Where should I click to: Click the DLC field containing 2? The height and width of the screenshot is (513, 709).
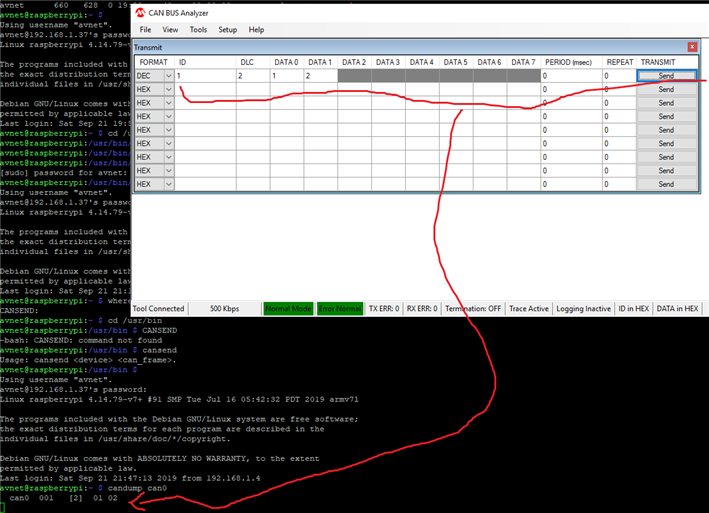point(251,76)
